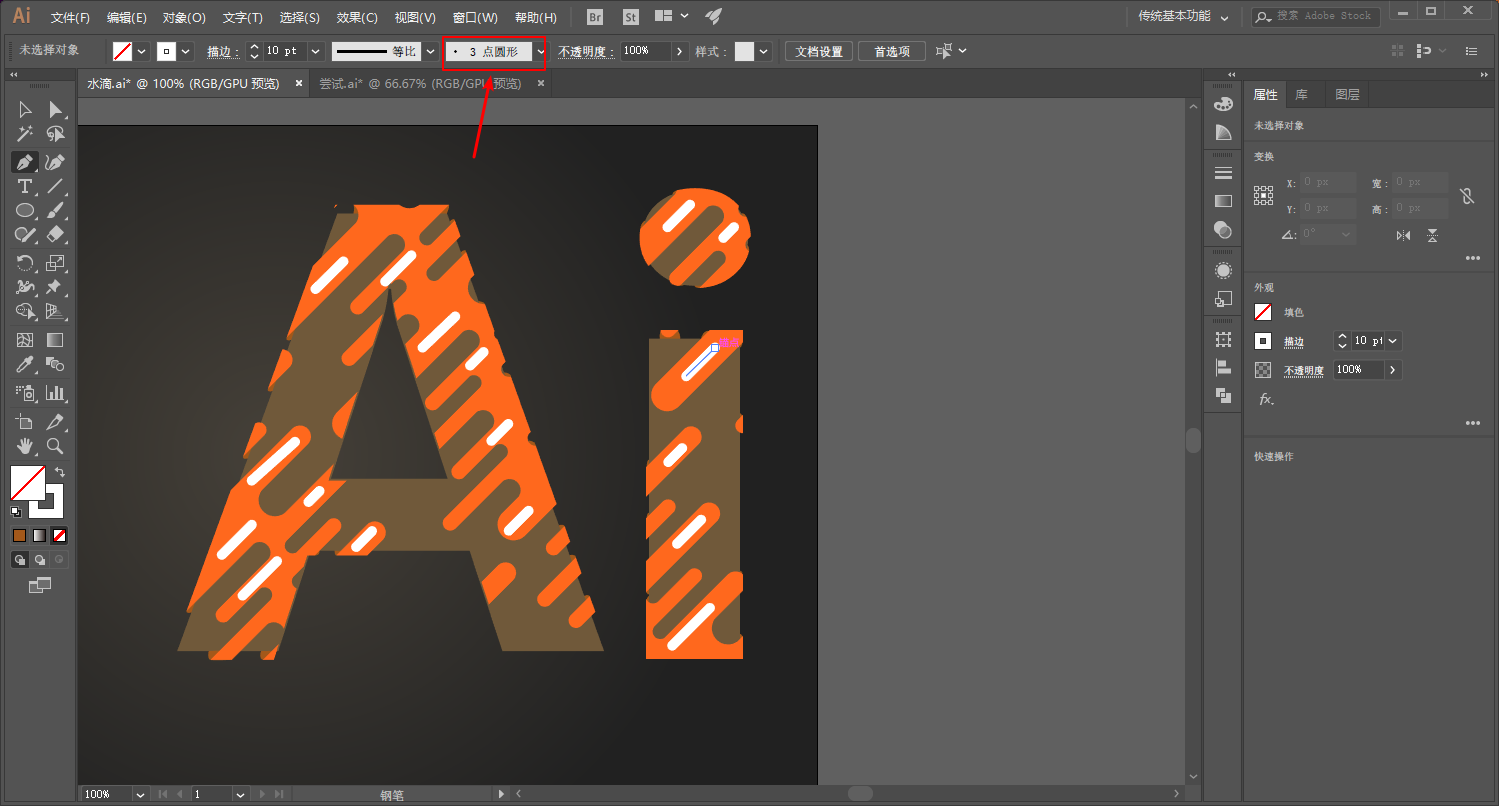This screenshot has height=806, width=1499.
Task: Switch to the 尝试.ai document tab
Action: pos(420,84)
